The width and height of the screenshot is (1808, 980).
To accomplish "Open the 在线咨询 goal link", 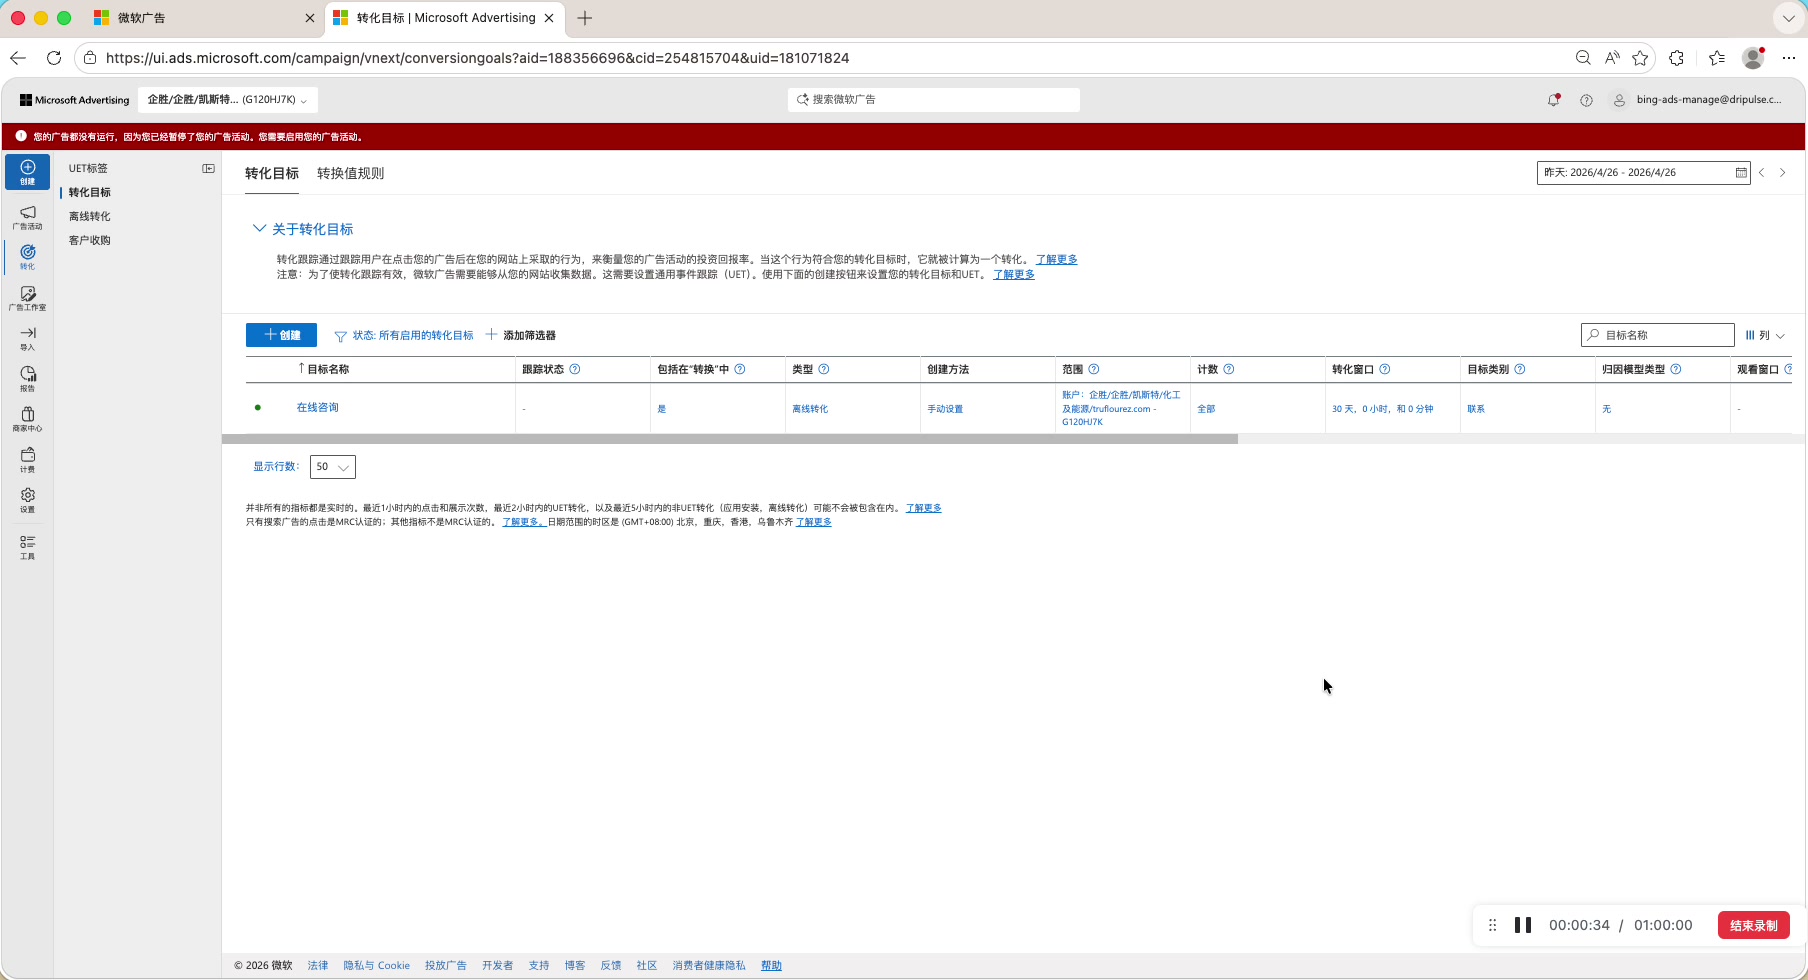I will tap(317, 407).
